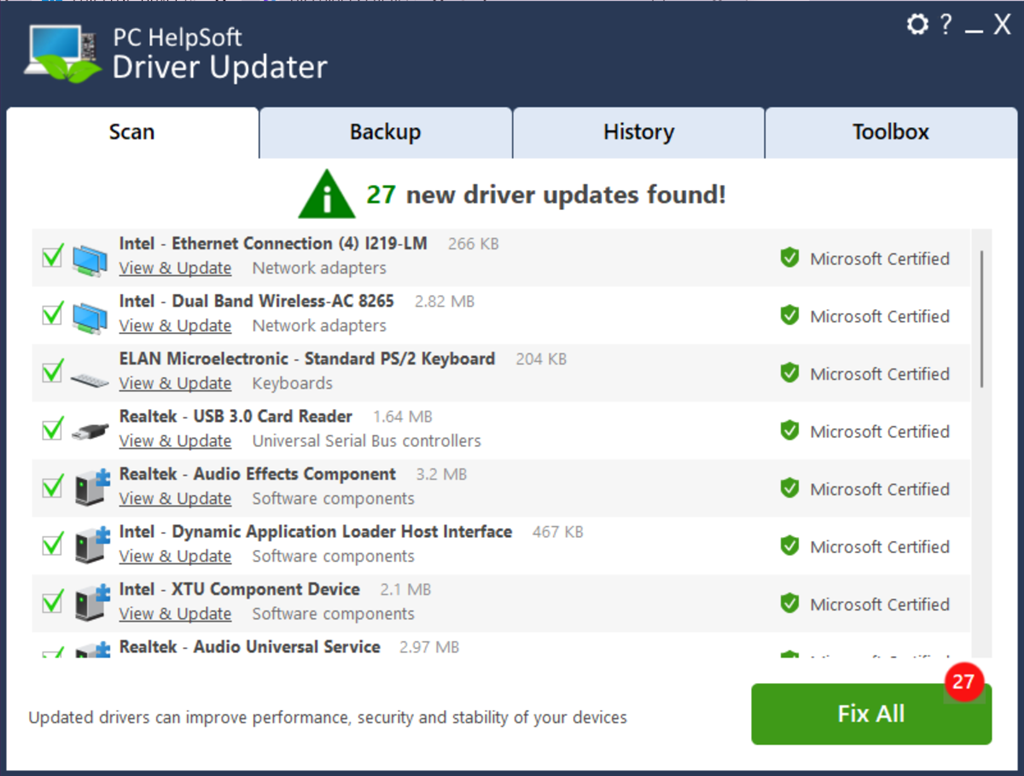This screenshot has width=1024, height=776.
Task: Click the Fix All button
Action: tap(871, 714)
